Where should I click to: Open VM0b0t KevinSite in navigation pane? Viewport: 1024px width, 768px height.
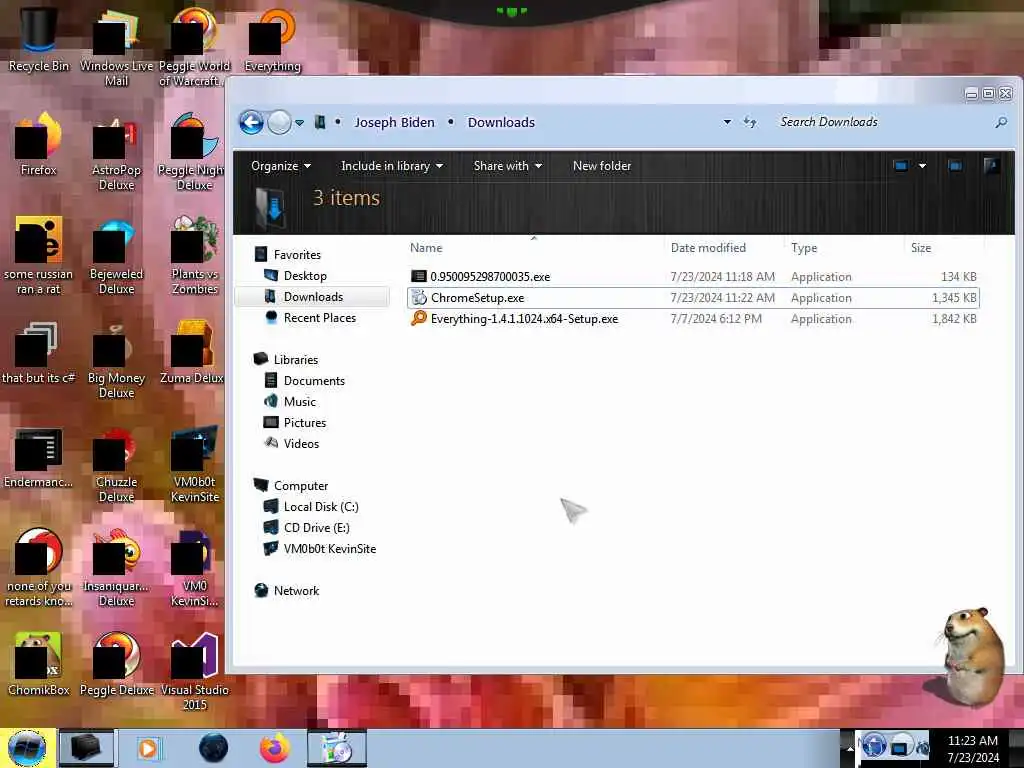pyautogui.click(x=320, y=549)
